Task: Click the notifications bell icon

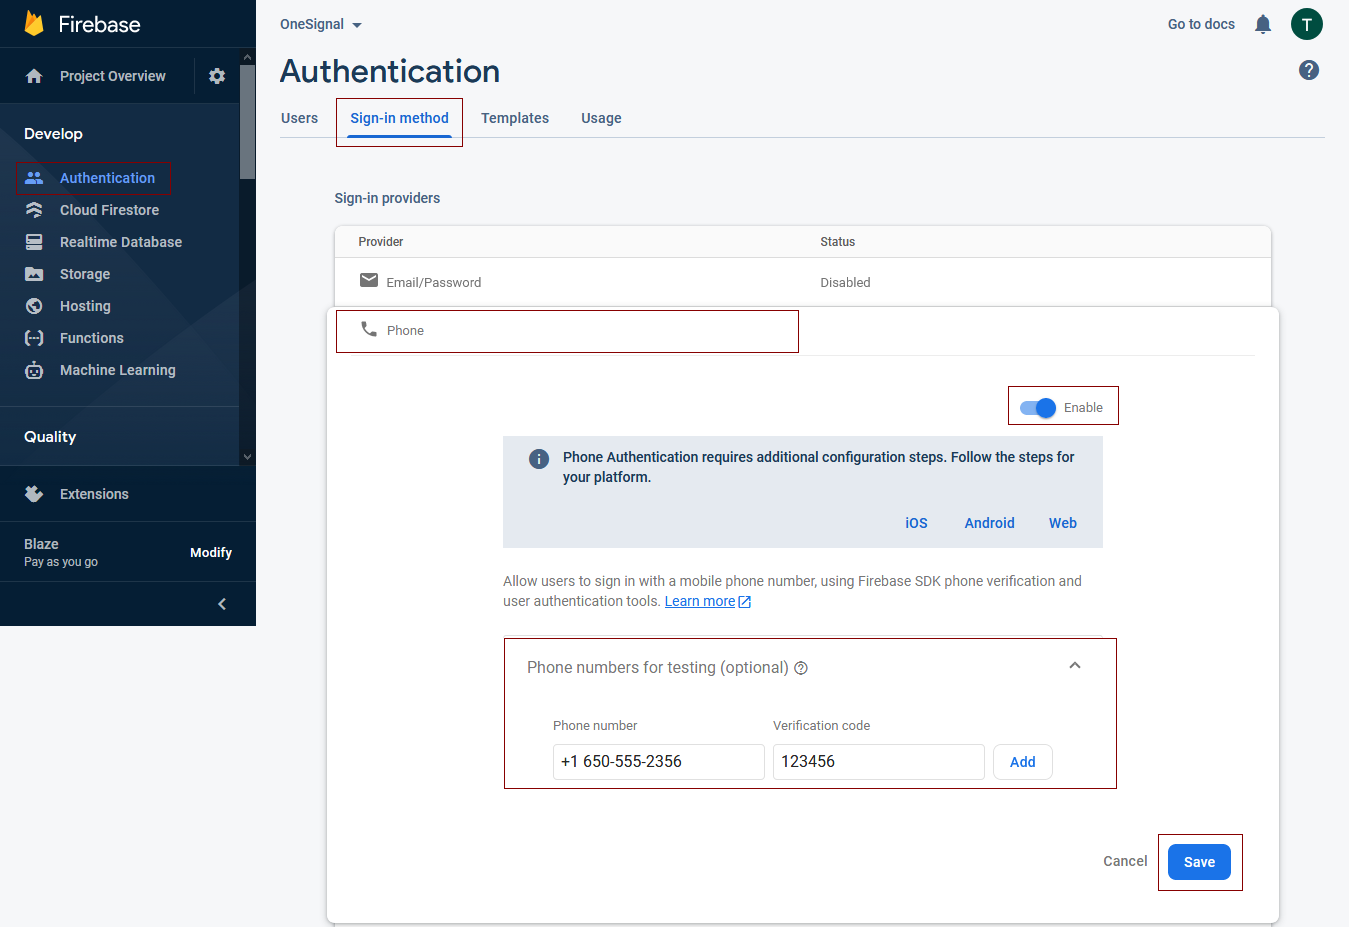Action: click(x=1263, y=24)
